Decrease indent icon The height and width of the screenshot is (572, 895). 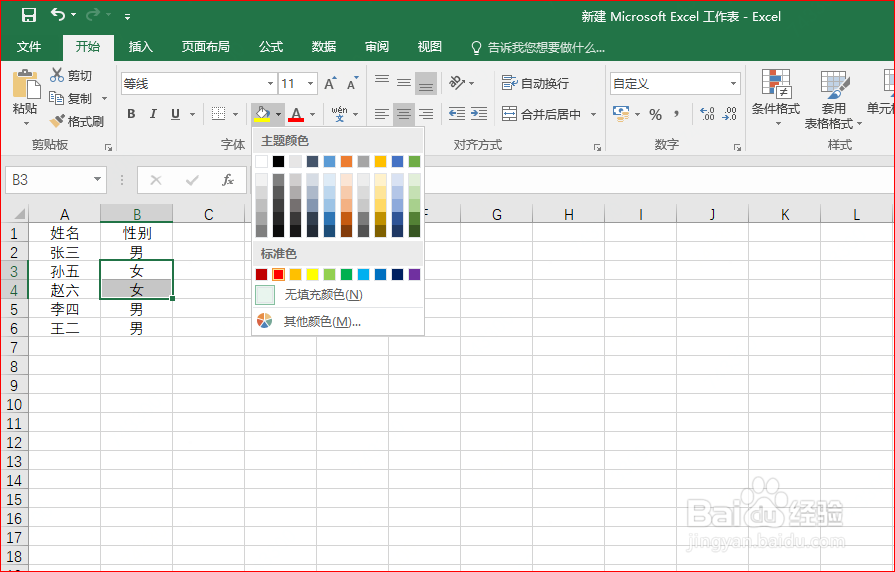click(x=457, y=114)
